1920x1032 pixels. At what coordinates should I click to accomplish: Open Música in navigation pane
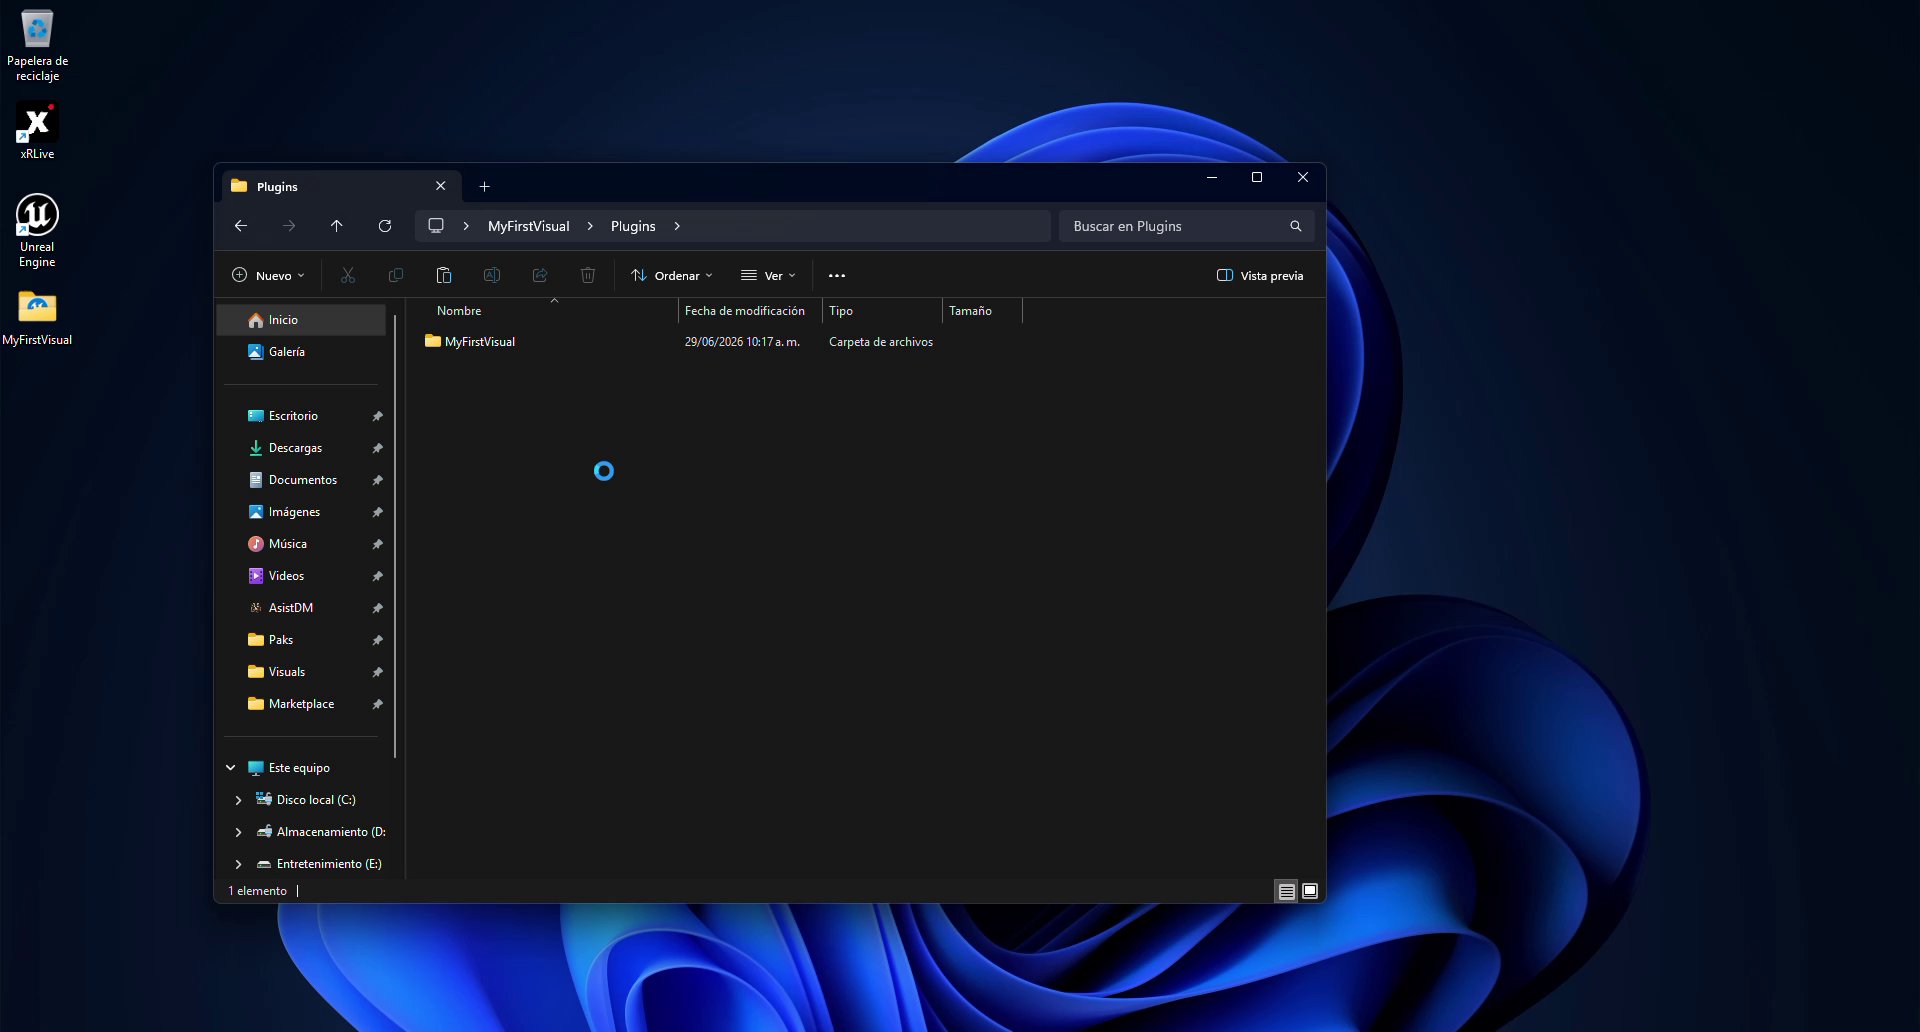288,544
